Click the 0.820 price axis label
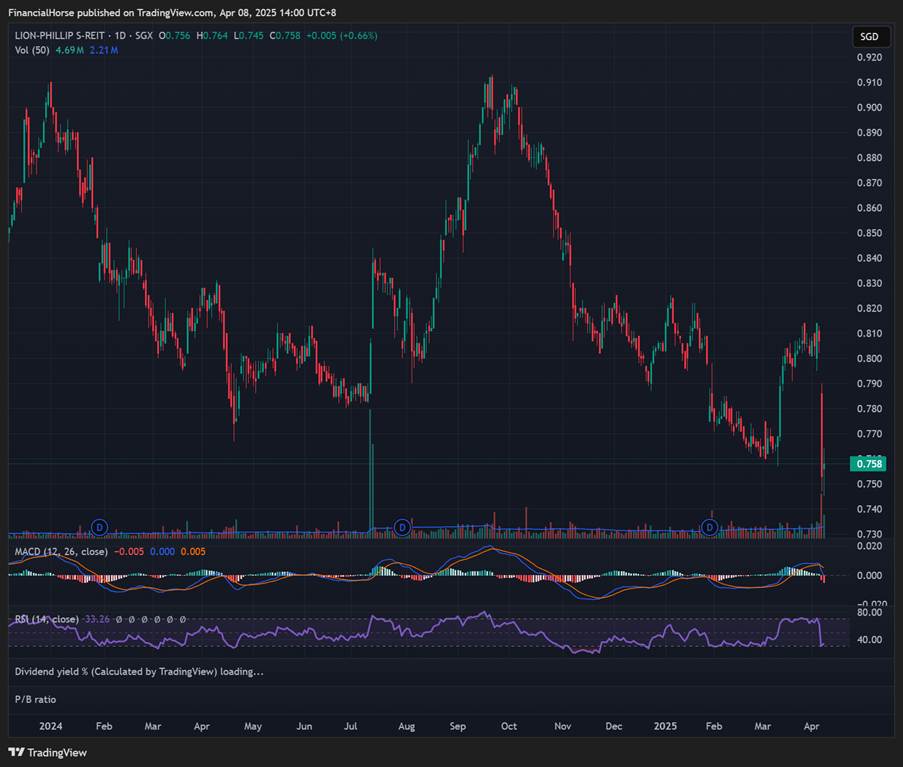 coord(869,308)
